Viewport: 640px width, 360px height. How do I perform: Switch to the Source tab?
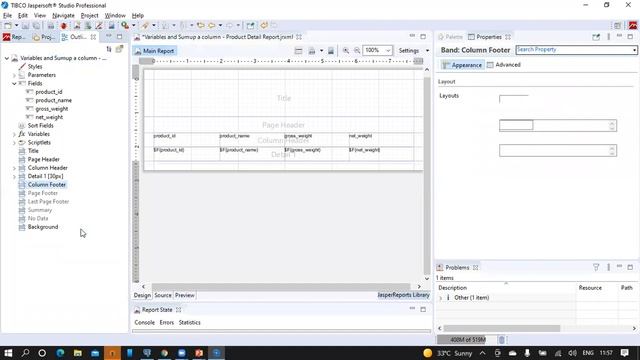pyautogui.click(x=163, y=295)
